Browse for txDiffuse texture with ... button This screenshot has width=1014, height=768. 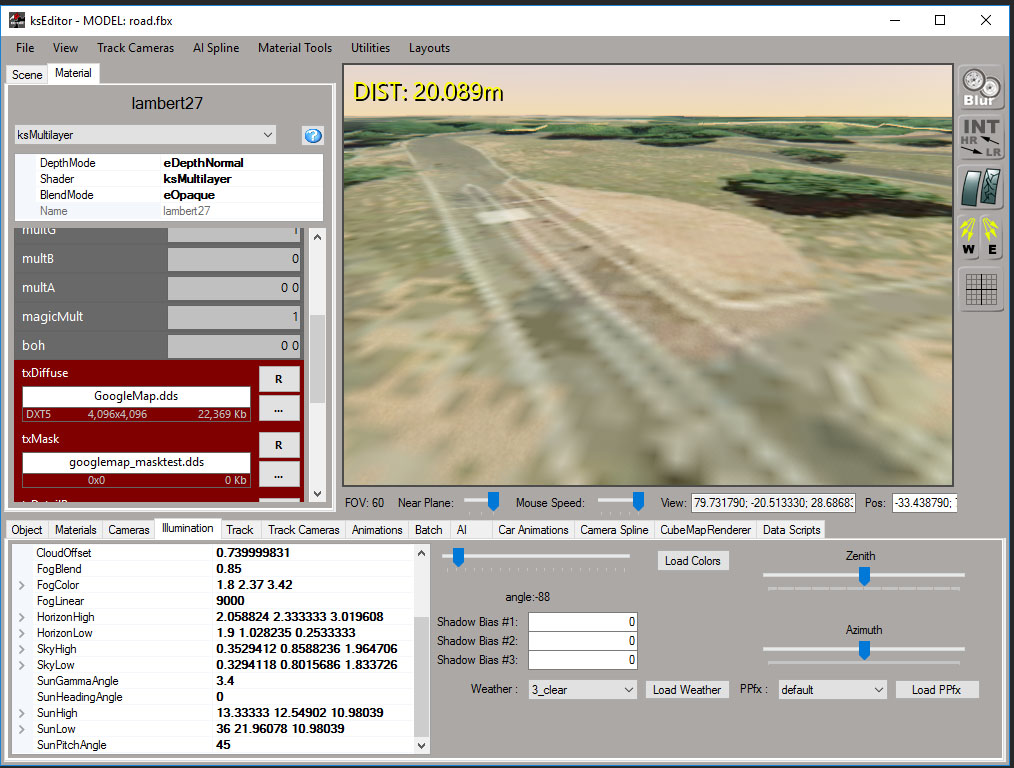click(x=279, y=409)
